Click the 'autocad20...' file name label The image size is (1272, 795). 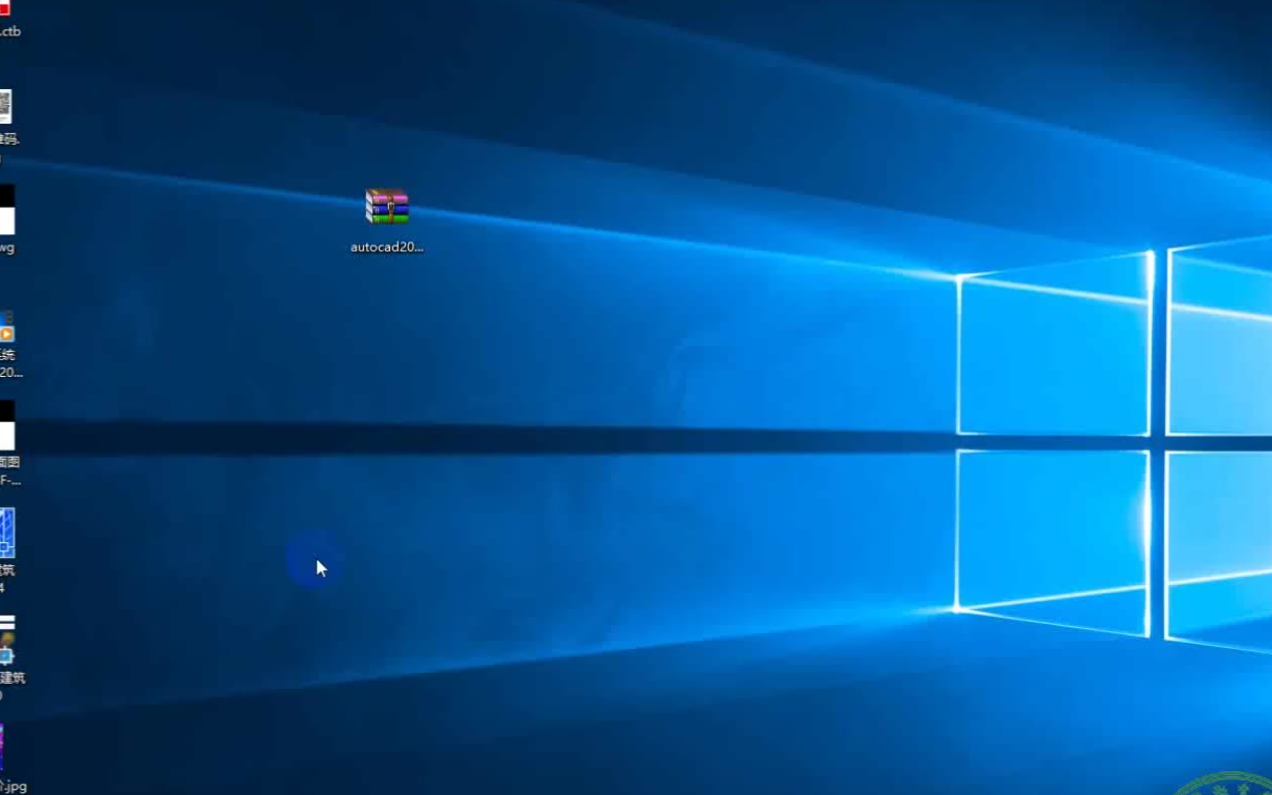point(387,247)
